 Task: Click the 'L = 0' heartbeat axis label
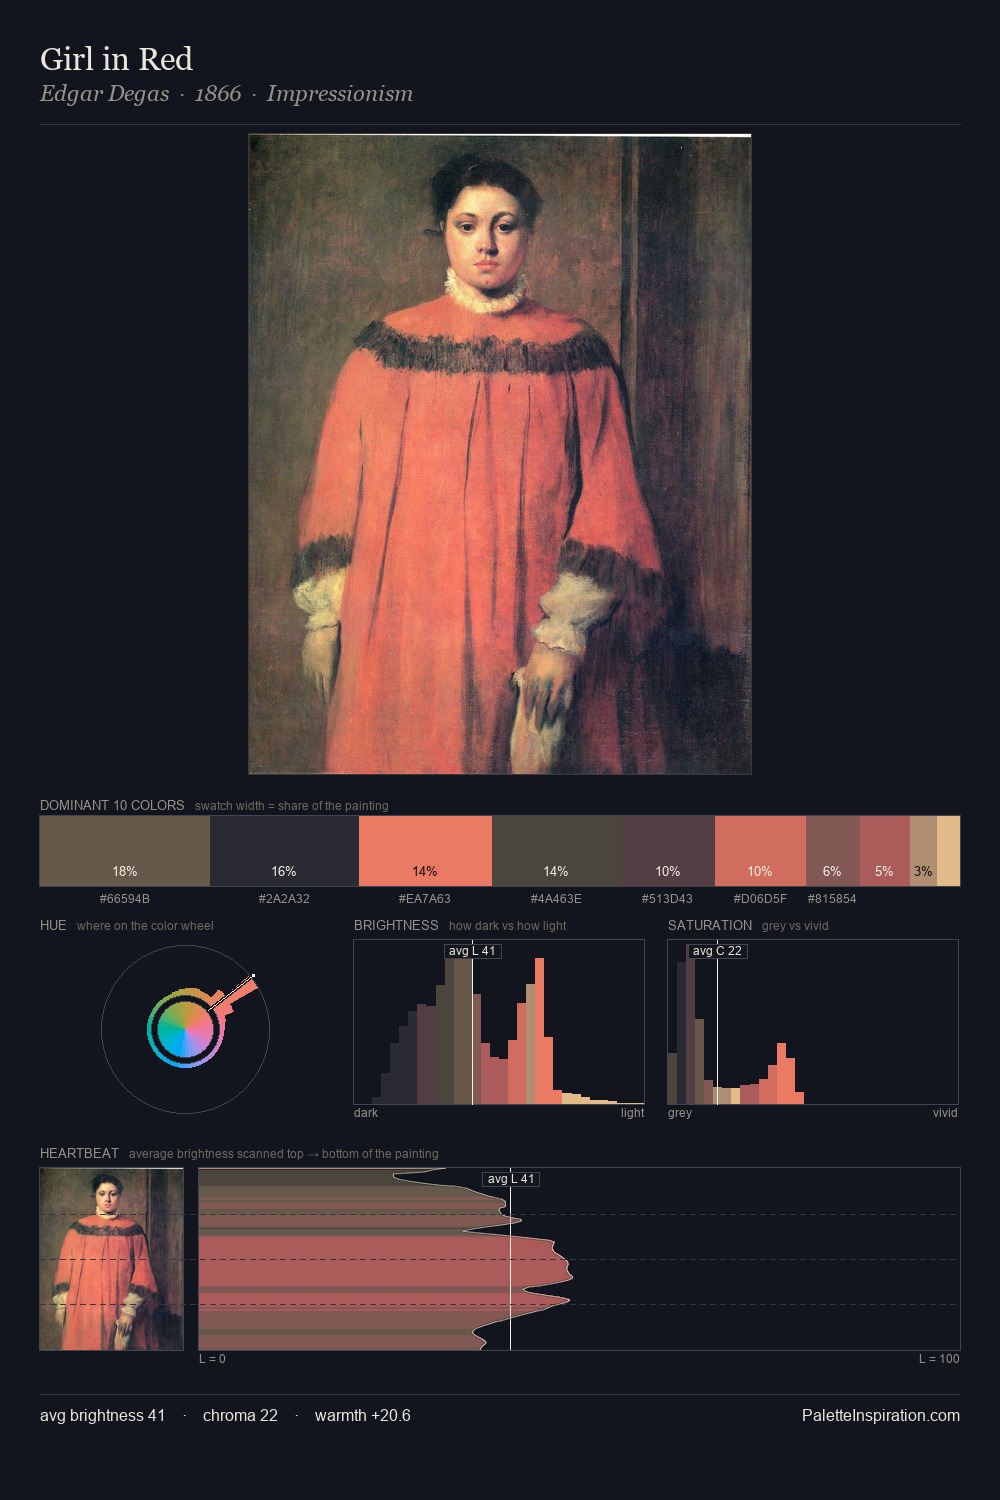[212, 1359]
